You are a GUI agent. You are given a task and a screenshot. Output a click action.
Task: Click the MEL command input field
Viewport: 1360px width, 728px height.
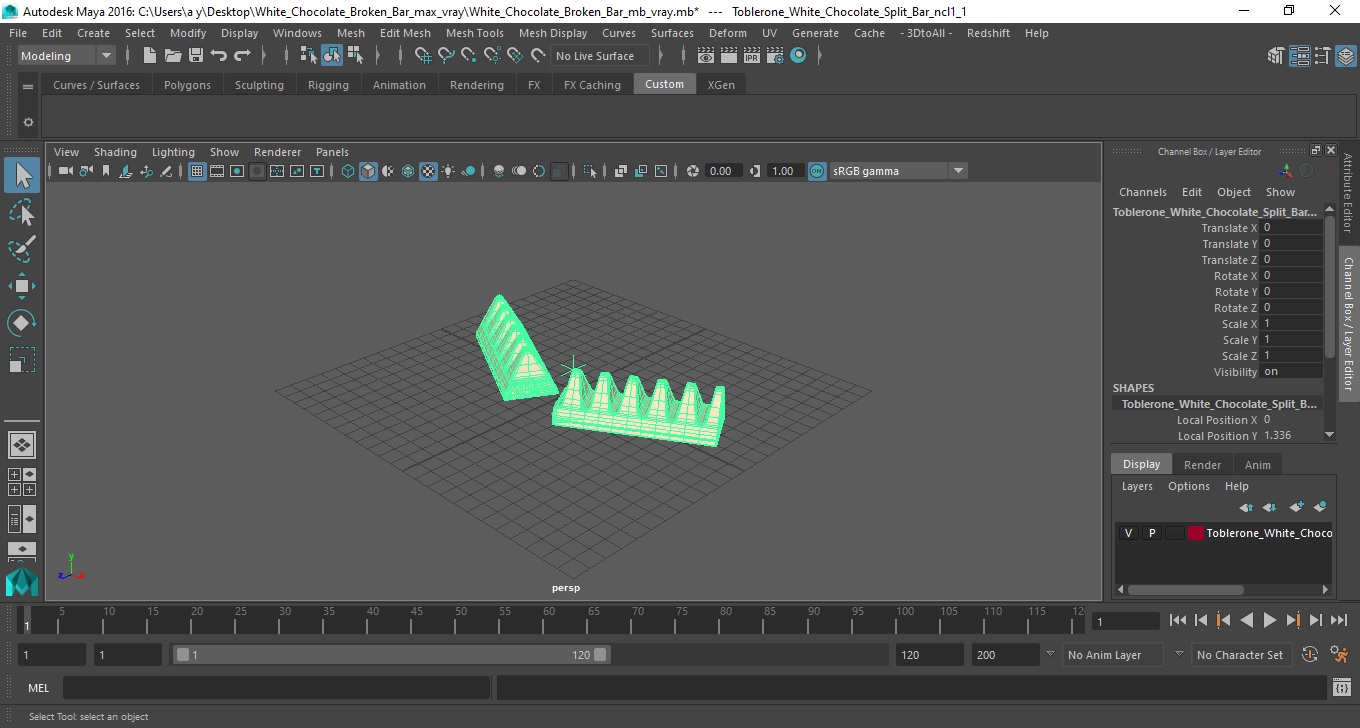point(276,688)
